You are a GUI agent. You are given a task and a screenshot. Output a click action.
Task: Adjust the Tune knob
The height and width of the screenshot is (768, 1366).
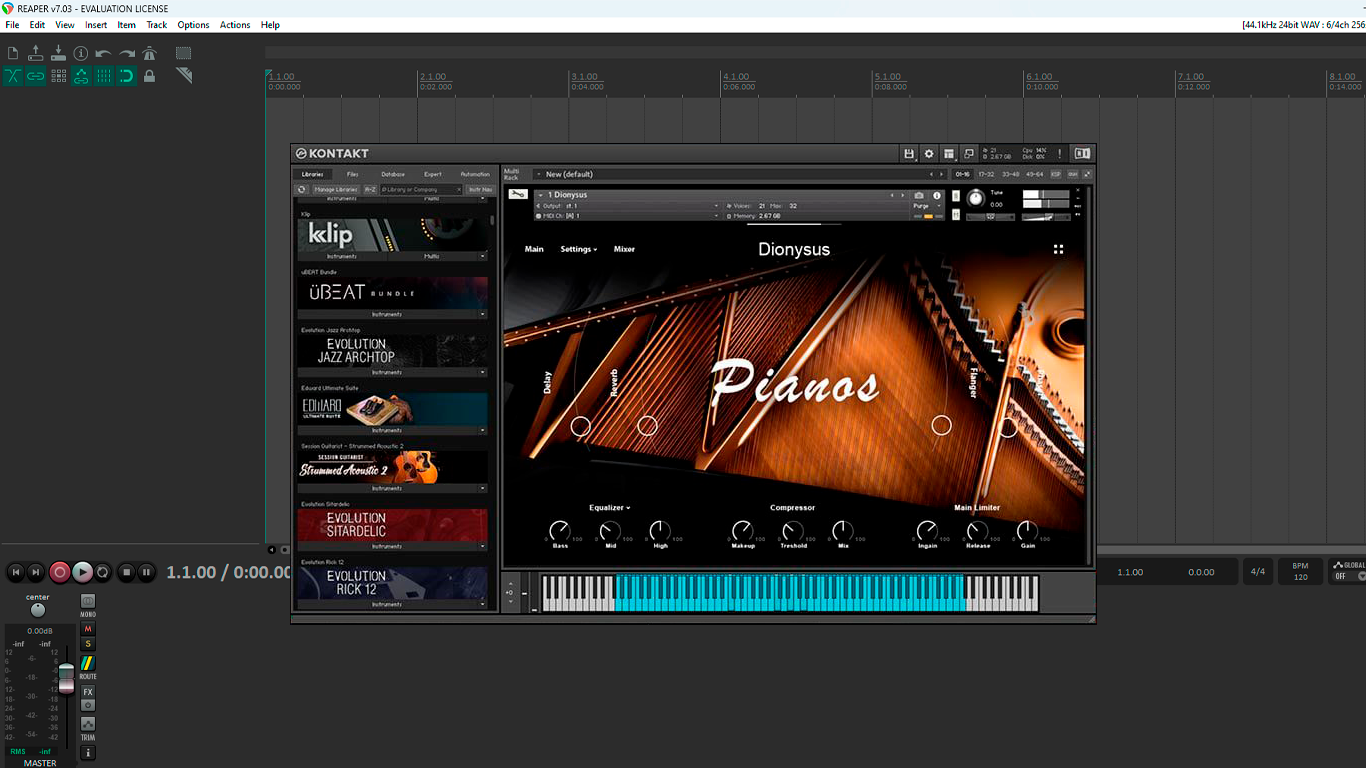[975, 198]
